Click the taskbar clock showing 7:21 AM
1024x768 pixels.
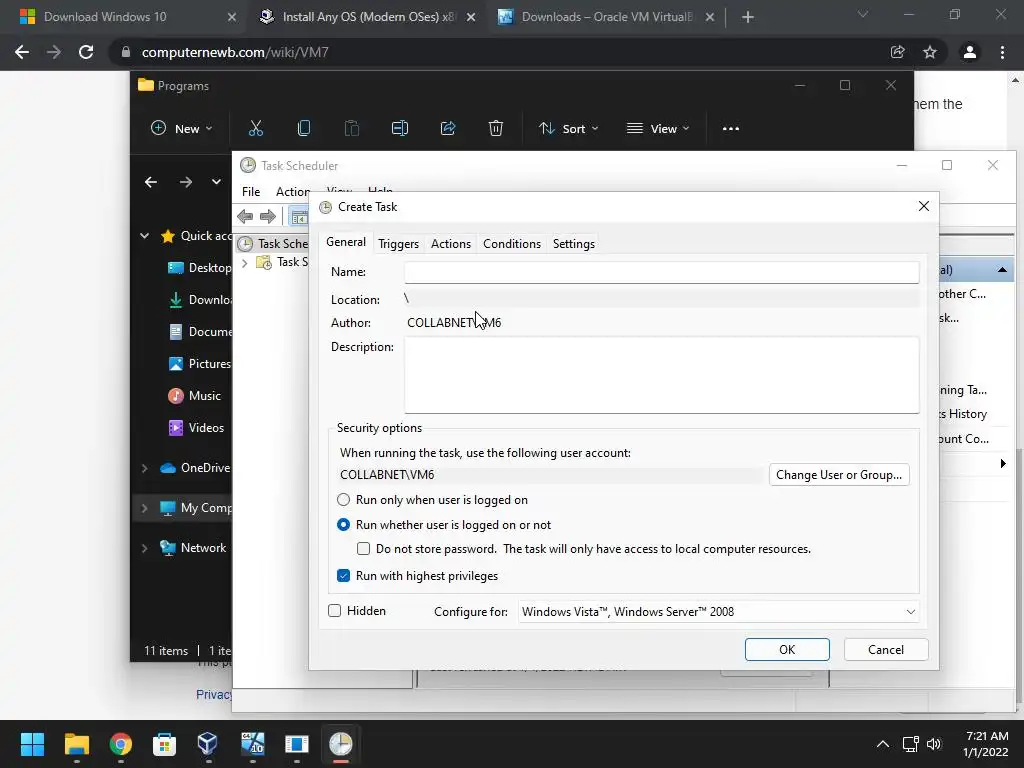click(986, 744)
